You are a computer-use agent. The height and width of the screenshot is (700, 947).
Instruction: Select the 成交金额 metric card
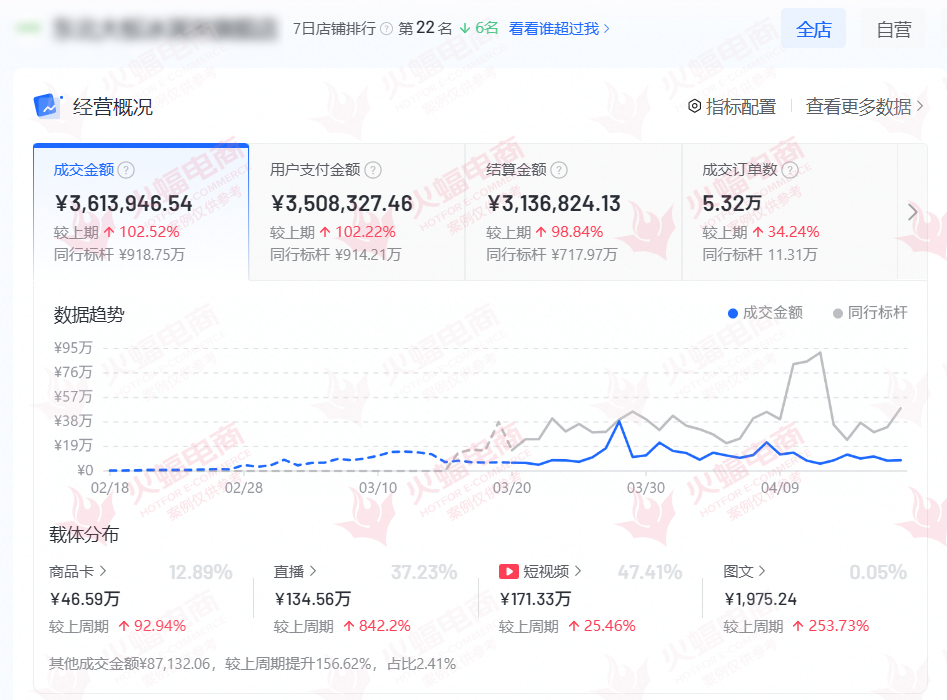click(x=141, y=213)
